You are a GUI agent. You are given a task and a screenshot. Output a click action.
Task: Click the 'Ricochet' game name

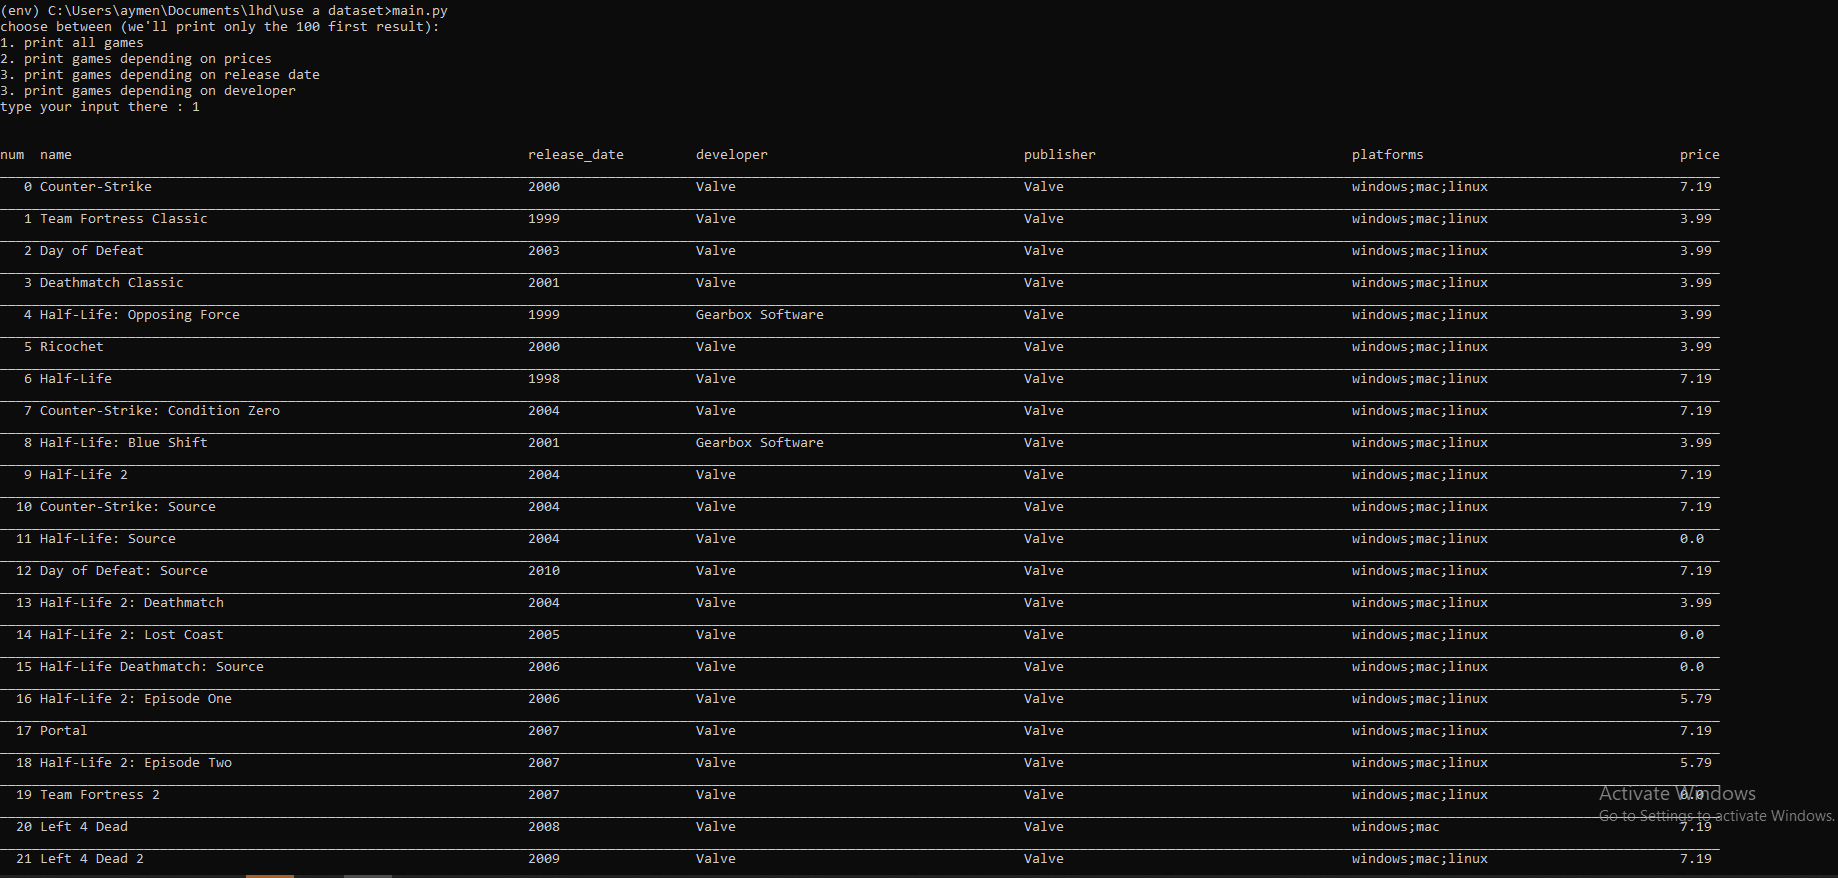pyautogui.click(x=72, y=347)
